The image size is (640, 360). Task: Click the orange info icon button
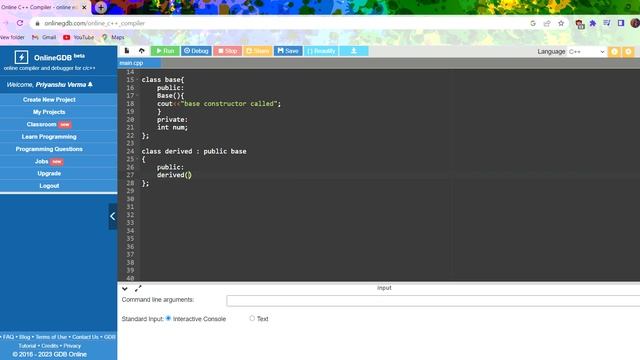(614, 51)
